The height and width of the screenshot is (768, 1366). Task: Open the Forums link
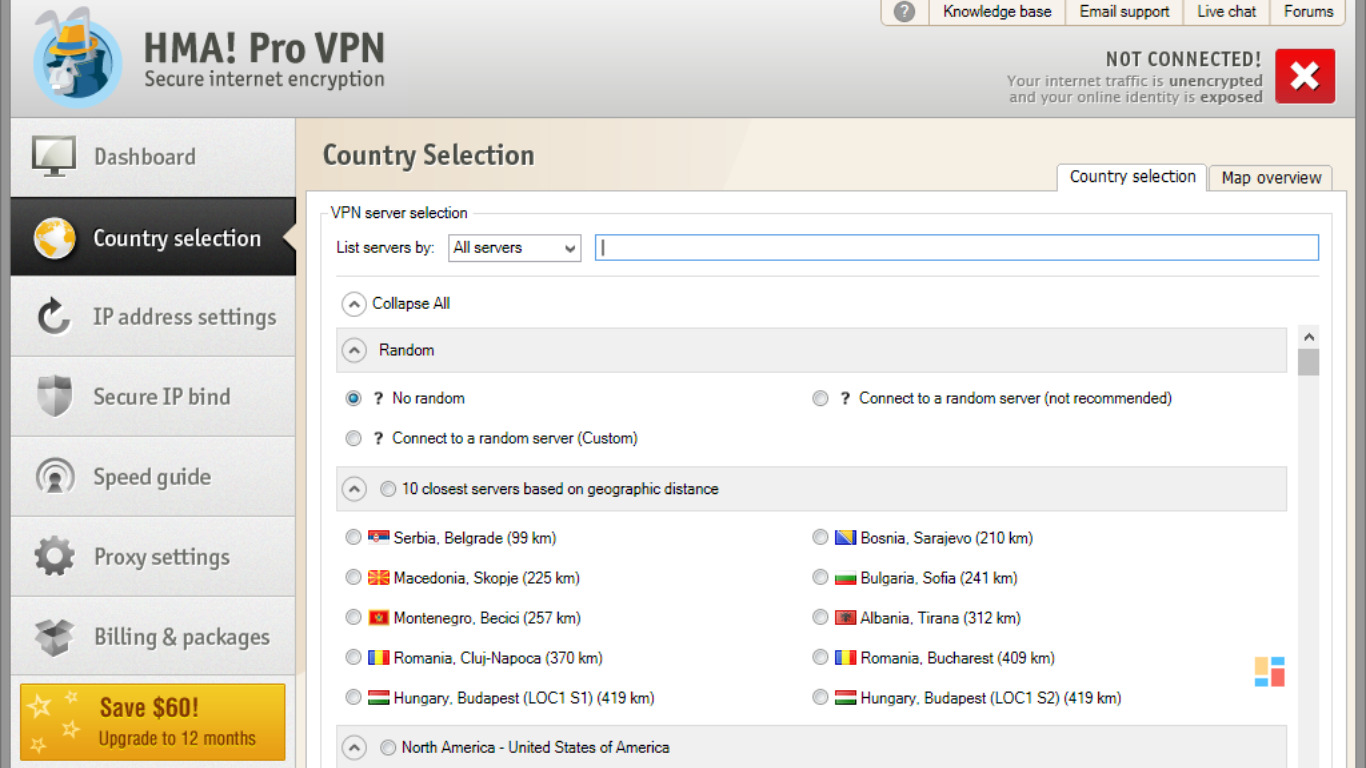click(1308, 12)
